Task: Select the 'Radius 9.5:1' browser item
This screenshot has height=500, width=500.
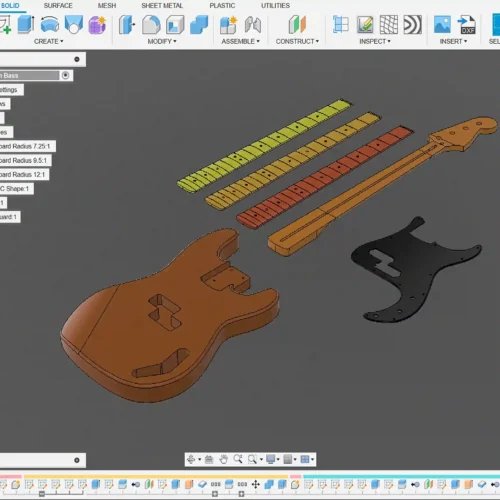Action: tap(26, 160)
